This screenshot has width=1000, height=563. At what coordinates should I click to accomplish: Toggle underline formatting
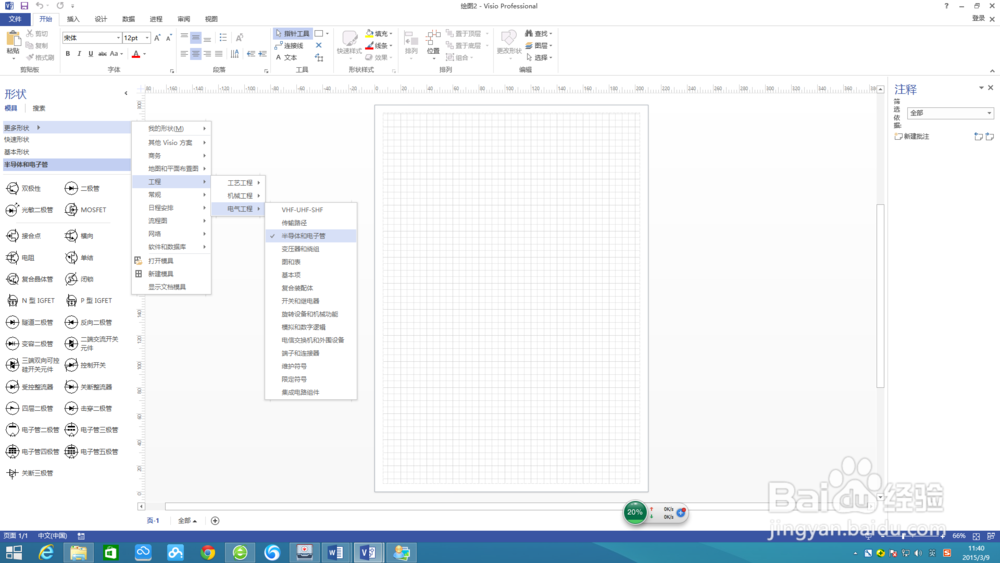[x=91, y=54]
